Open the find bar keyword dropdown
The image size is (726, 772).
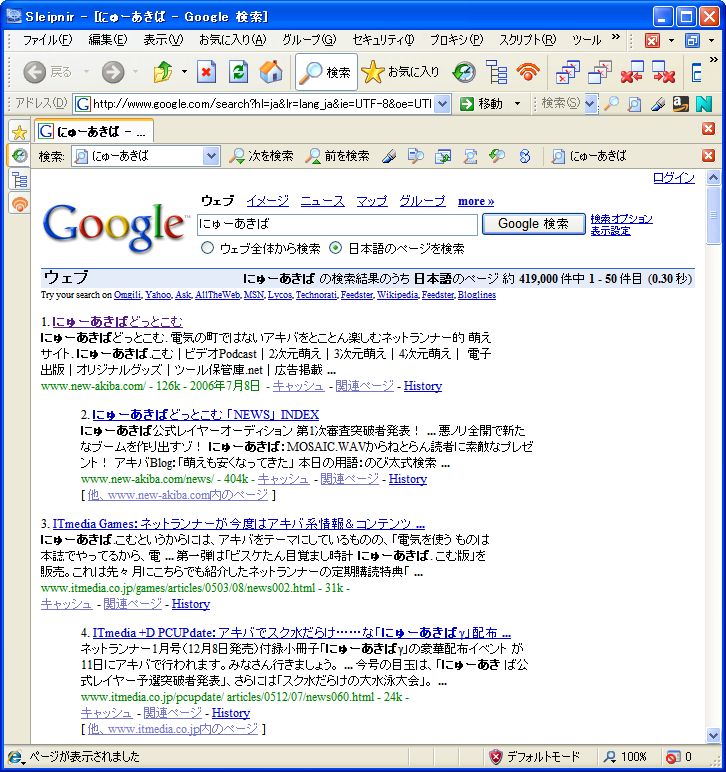[x=211, y=156]
